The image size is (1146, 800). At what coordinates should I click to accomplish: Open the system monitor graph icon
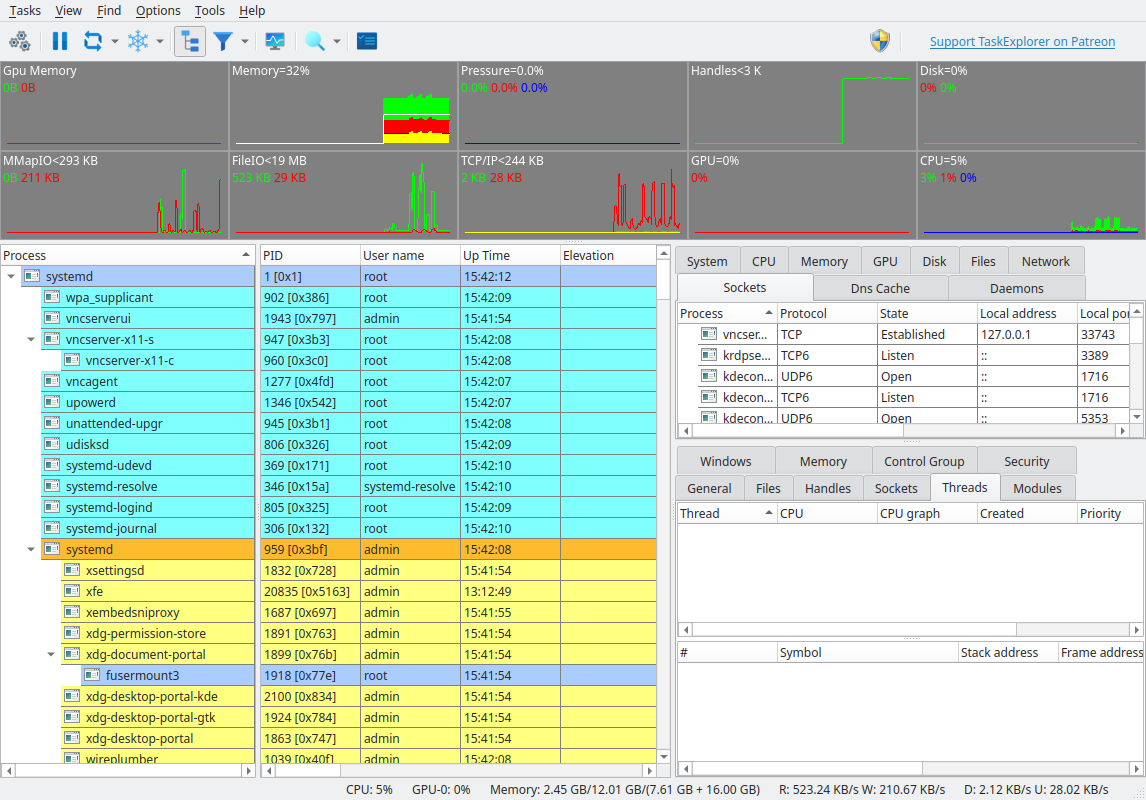coord(275,41)
